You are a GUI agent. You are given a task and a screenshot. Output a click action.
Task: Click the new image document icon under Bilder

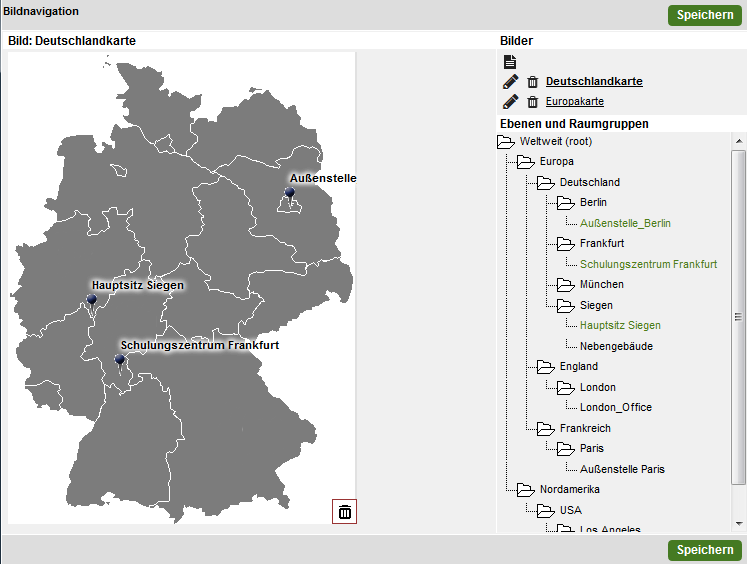510,61
